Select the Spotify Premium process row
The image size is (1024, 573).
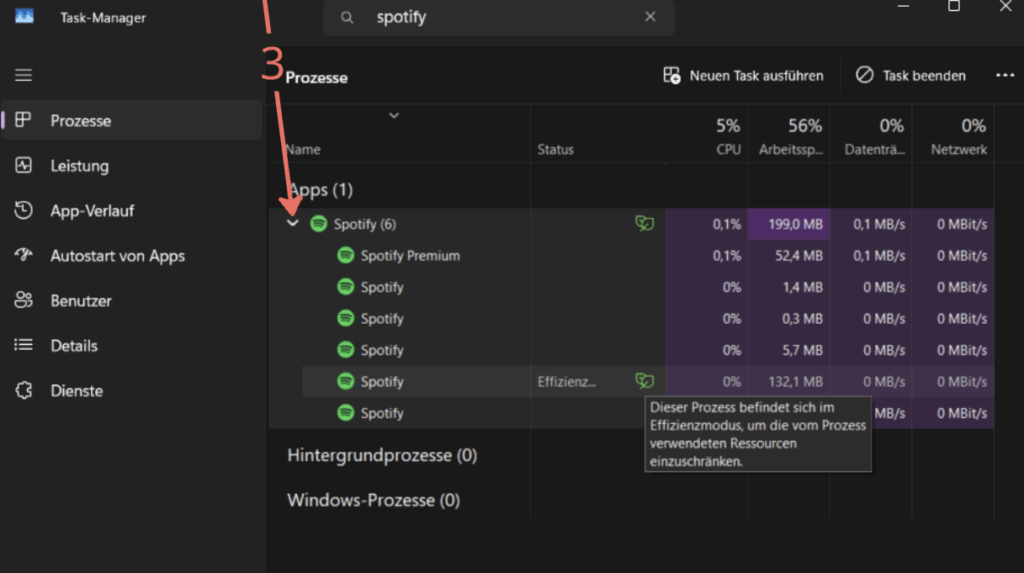coord(632,255)
